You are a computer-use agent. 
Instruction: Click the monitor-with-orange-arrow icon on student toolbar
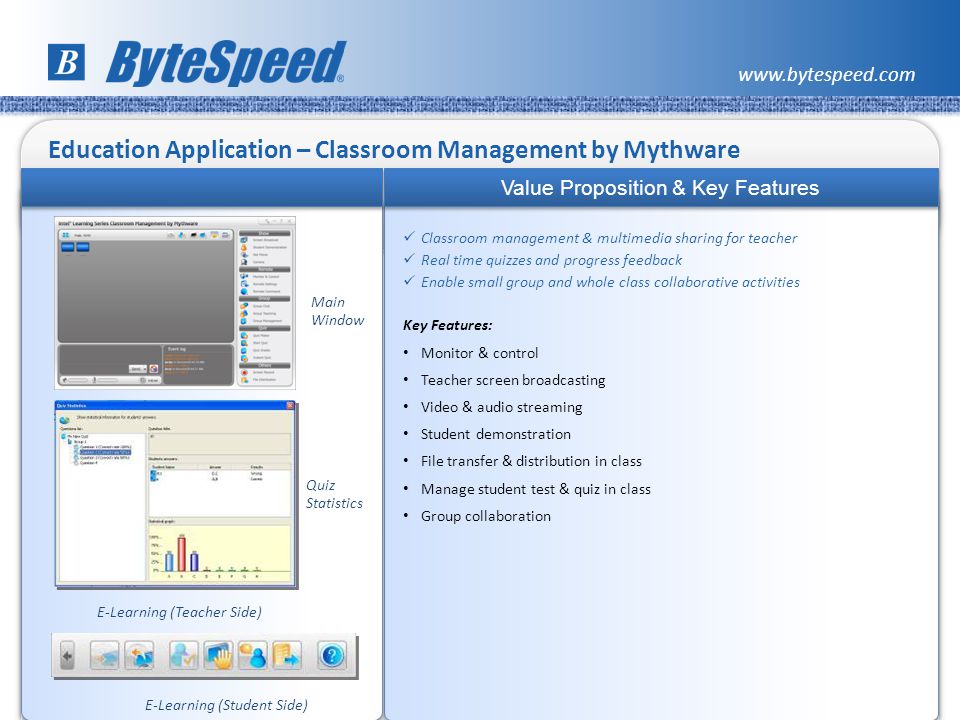click(140, 656)
